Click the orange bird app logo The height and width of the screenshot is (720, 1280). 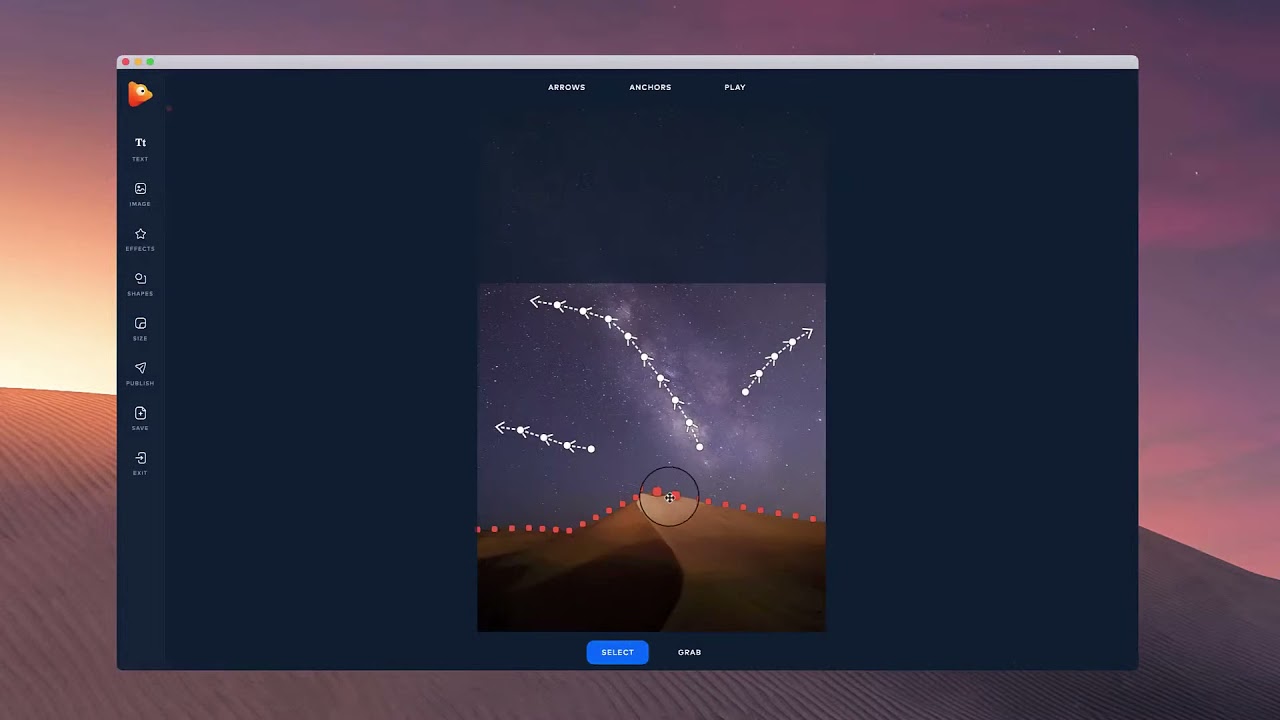(140, 94)
